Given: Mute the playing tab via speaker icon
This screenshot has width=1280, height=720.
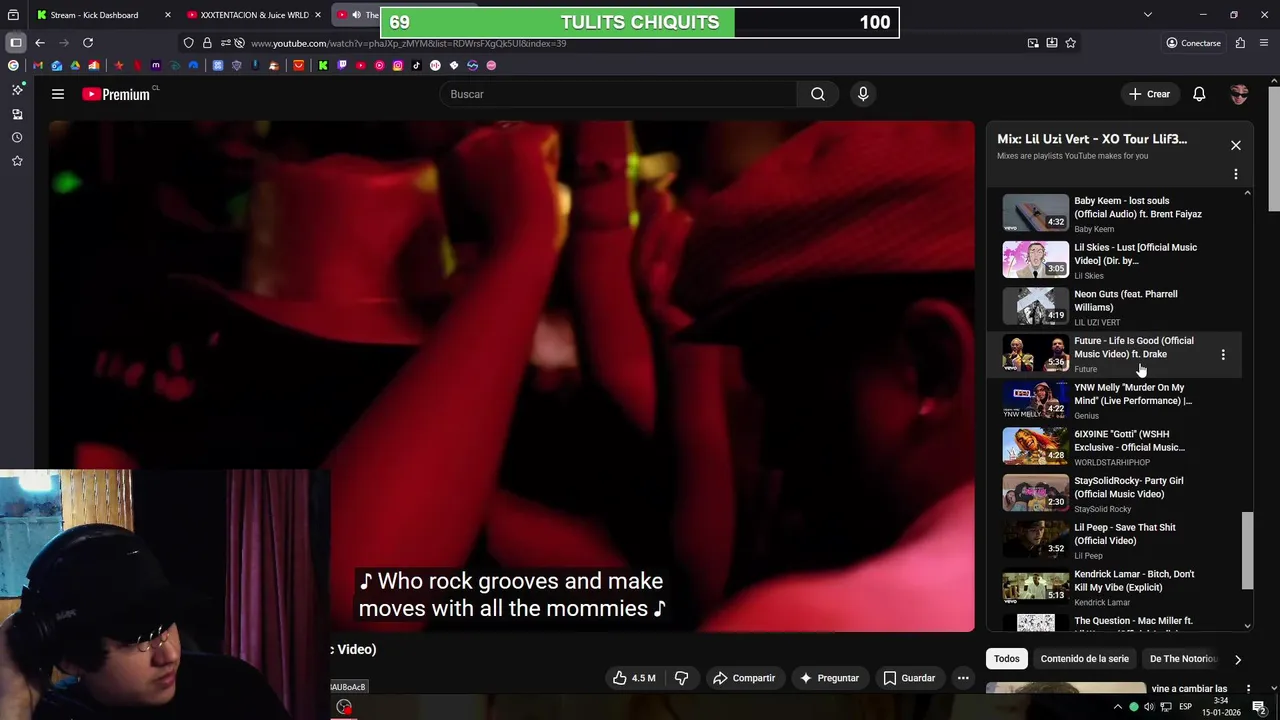Looking at the screenshot, I should (x=356, y=15).
